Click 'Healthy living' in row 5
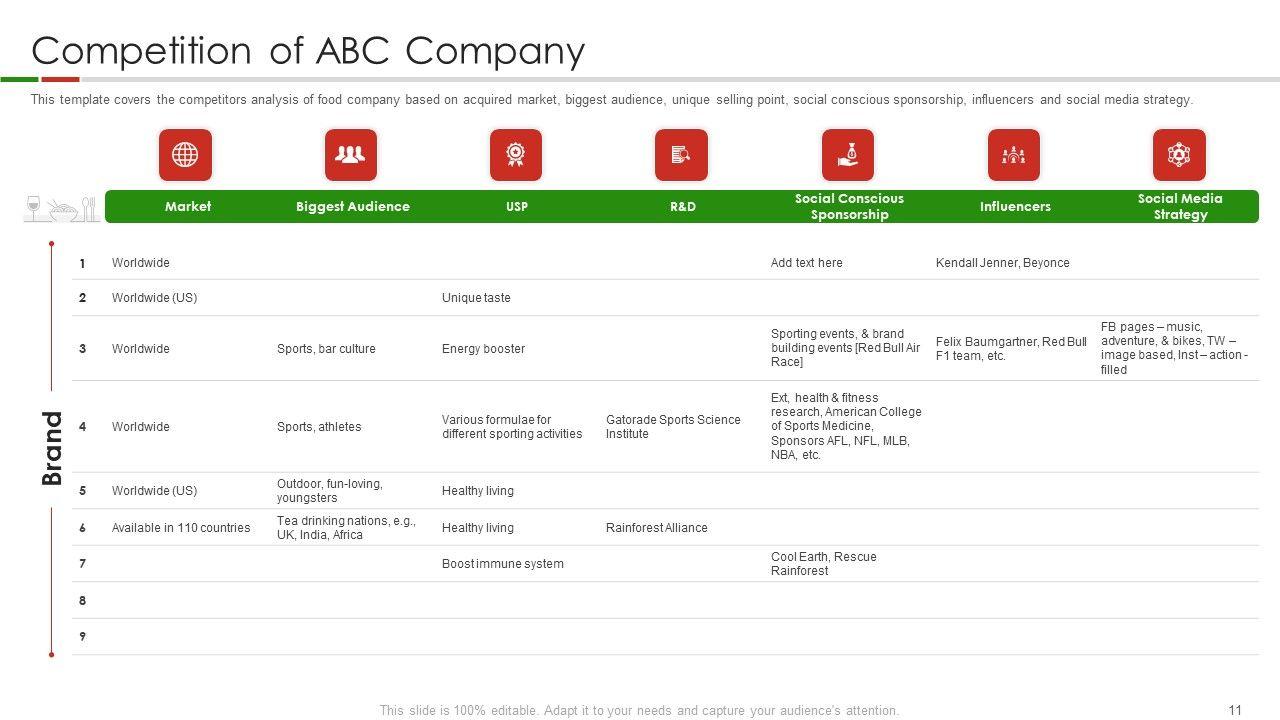Screen dimensions: 1280x720 [x=478, y=491]
